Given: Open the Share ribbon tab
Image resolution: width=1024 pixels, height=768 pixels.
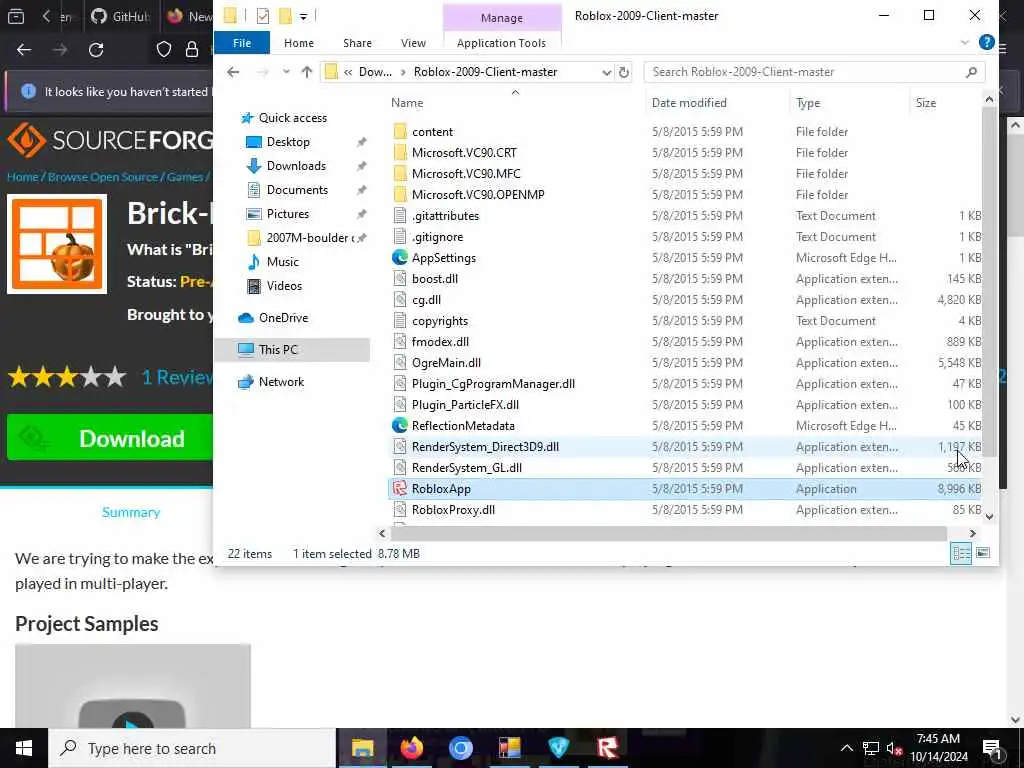Looking at the screenshot, I should click(x=357, y=43).
